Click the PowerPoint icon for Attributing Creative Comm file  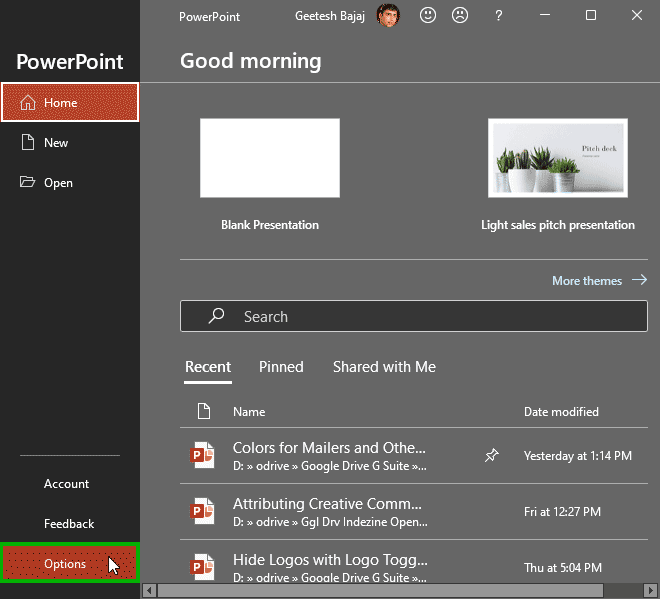203,512
